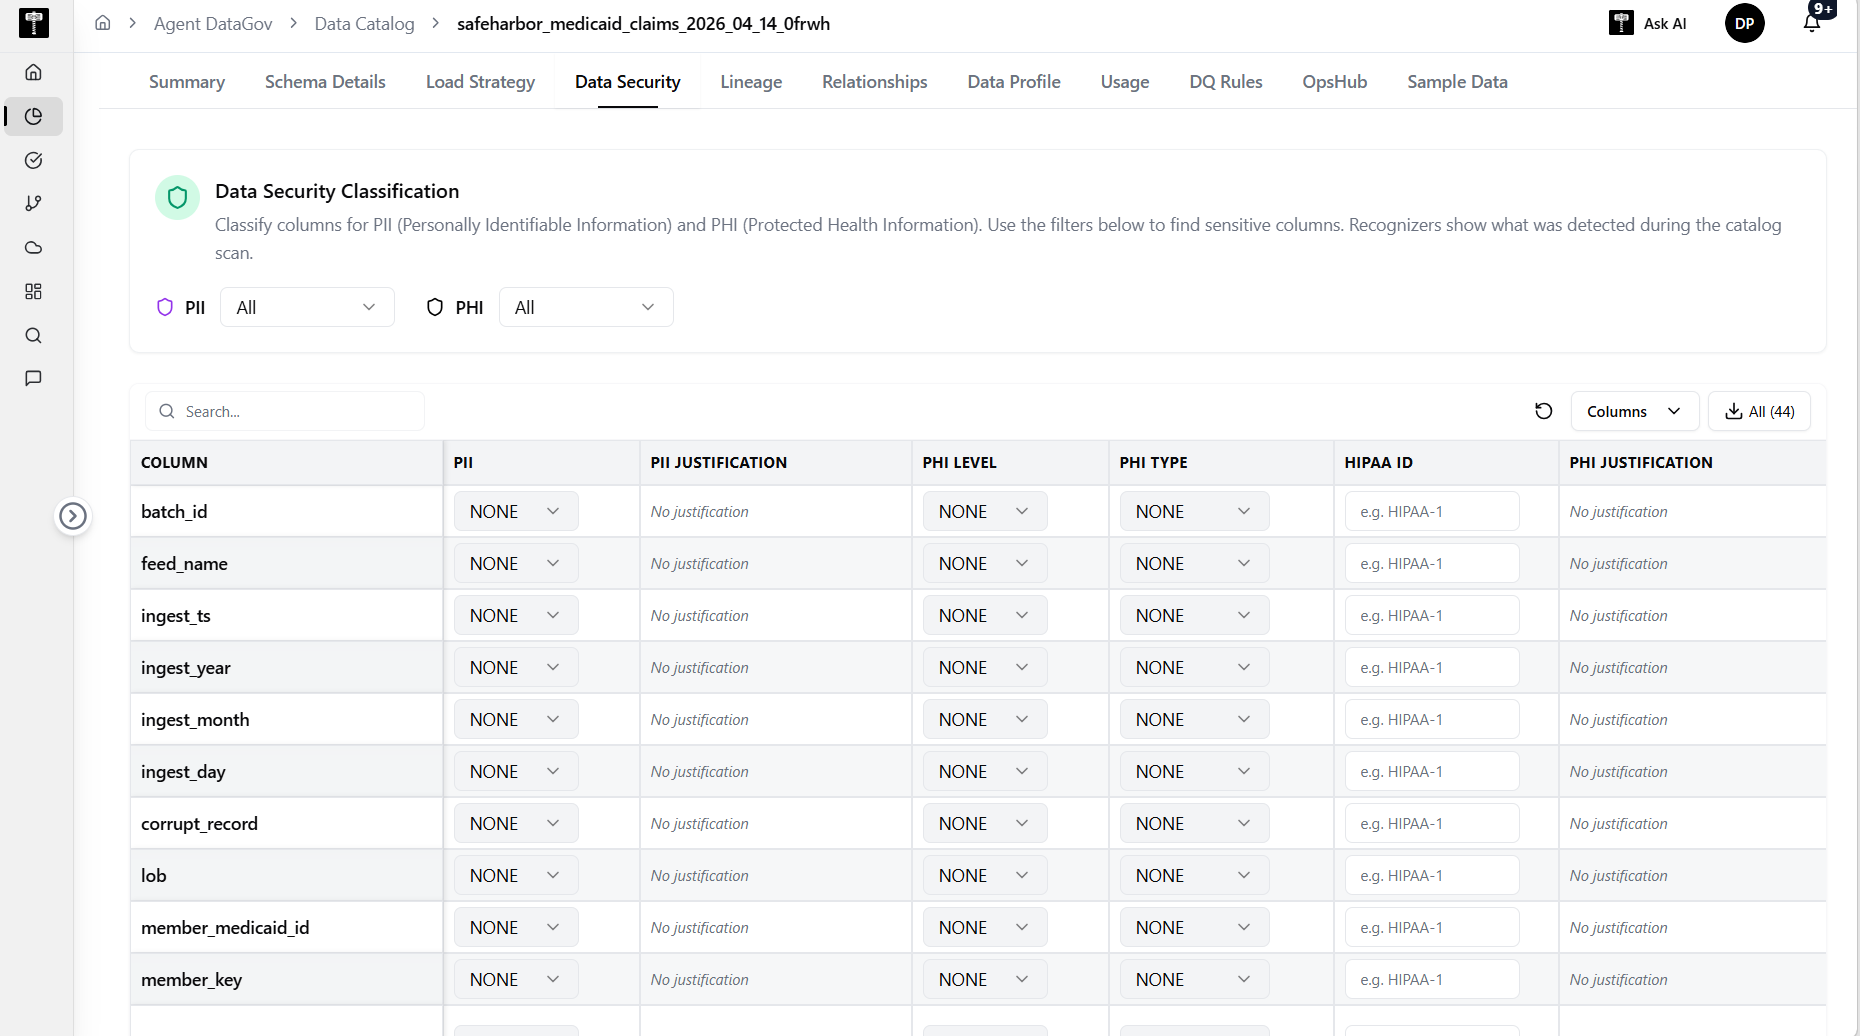Open the chat message sidebar icon
Screen dimensions: 1860x1036
pos(33,378)
